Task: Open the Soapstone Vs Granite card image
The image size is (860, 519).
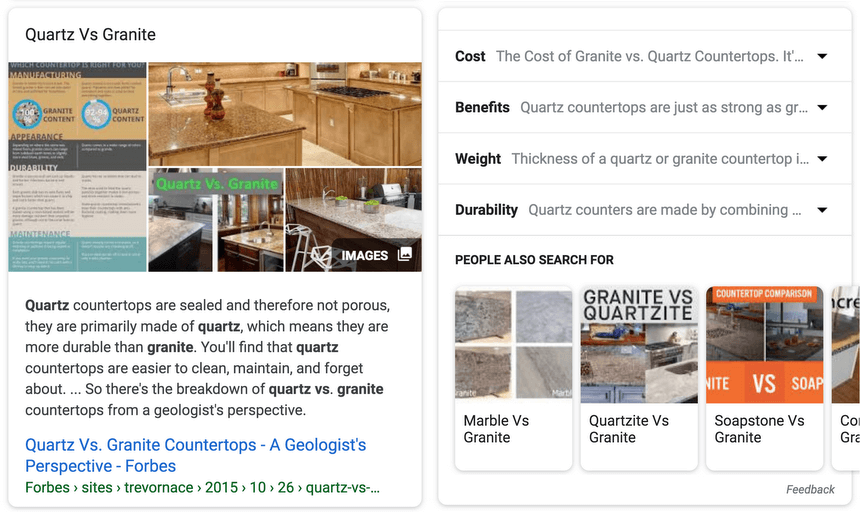Action: [x=763, y=344]
